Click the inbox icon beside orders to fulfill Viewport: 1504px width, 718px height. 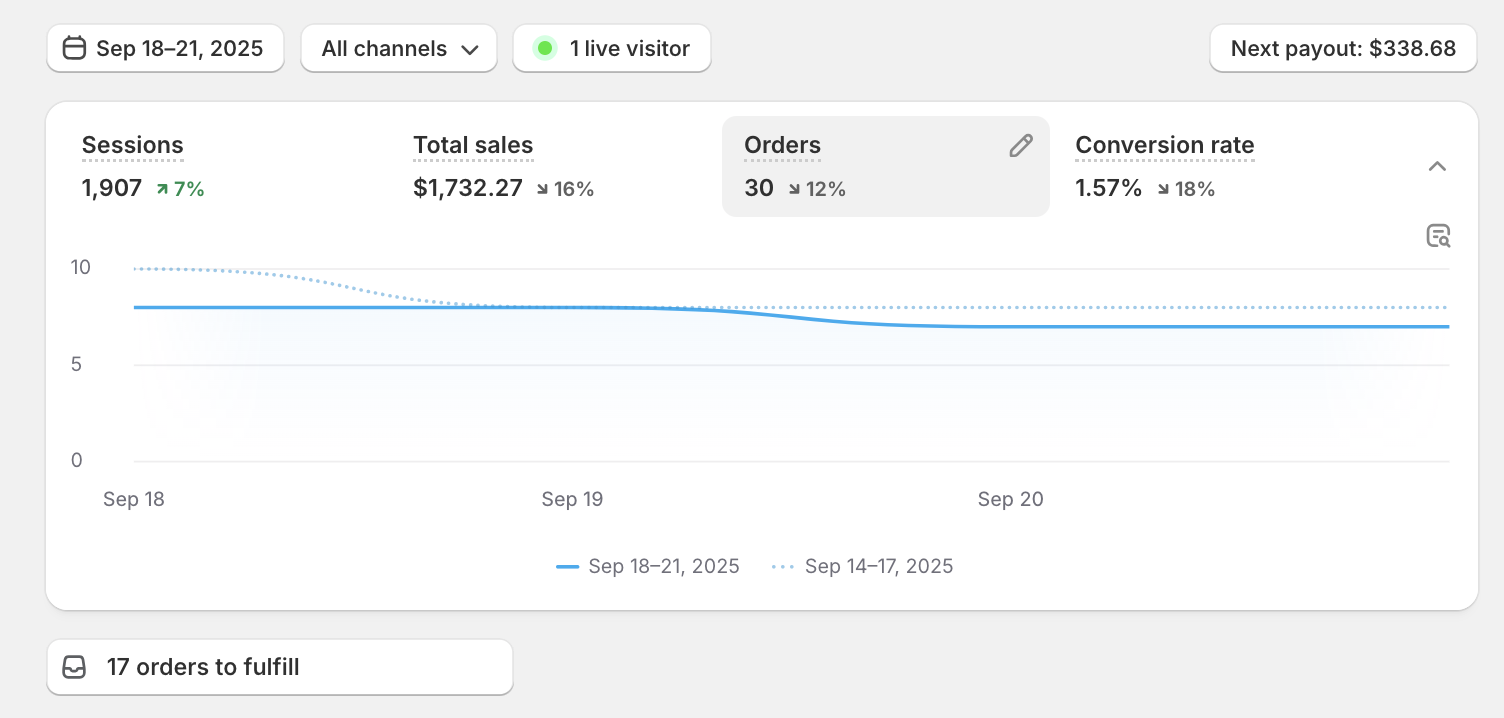tap(74, 667)
